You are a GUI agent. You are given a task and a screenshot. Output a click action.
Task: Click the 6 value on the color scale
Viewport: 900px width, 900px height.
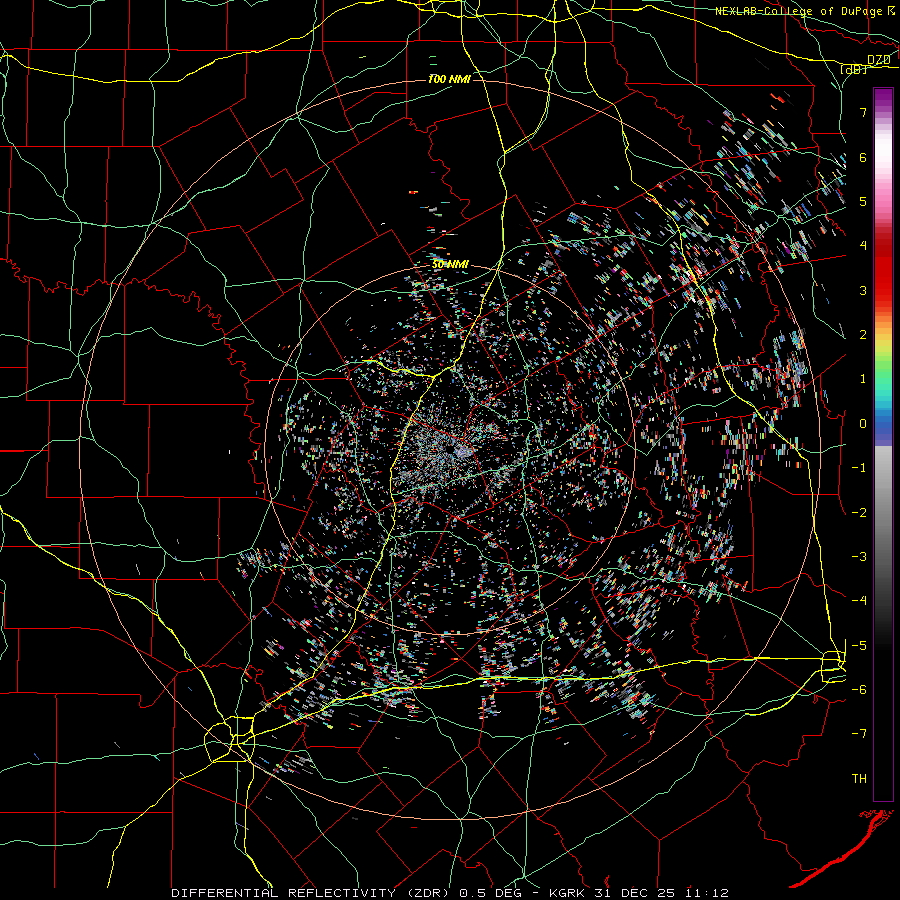coord(863,157)
